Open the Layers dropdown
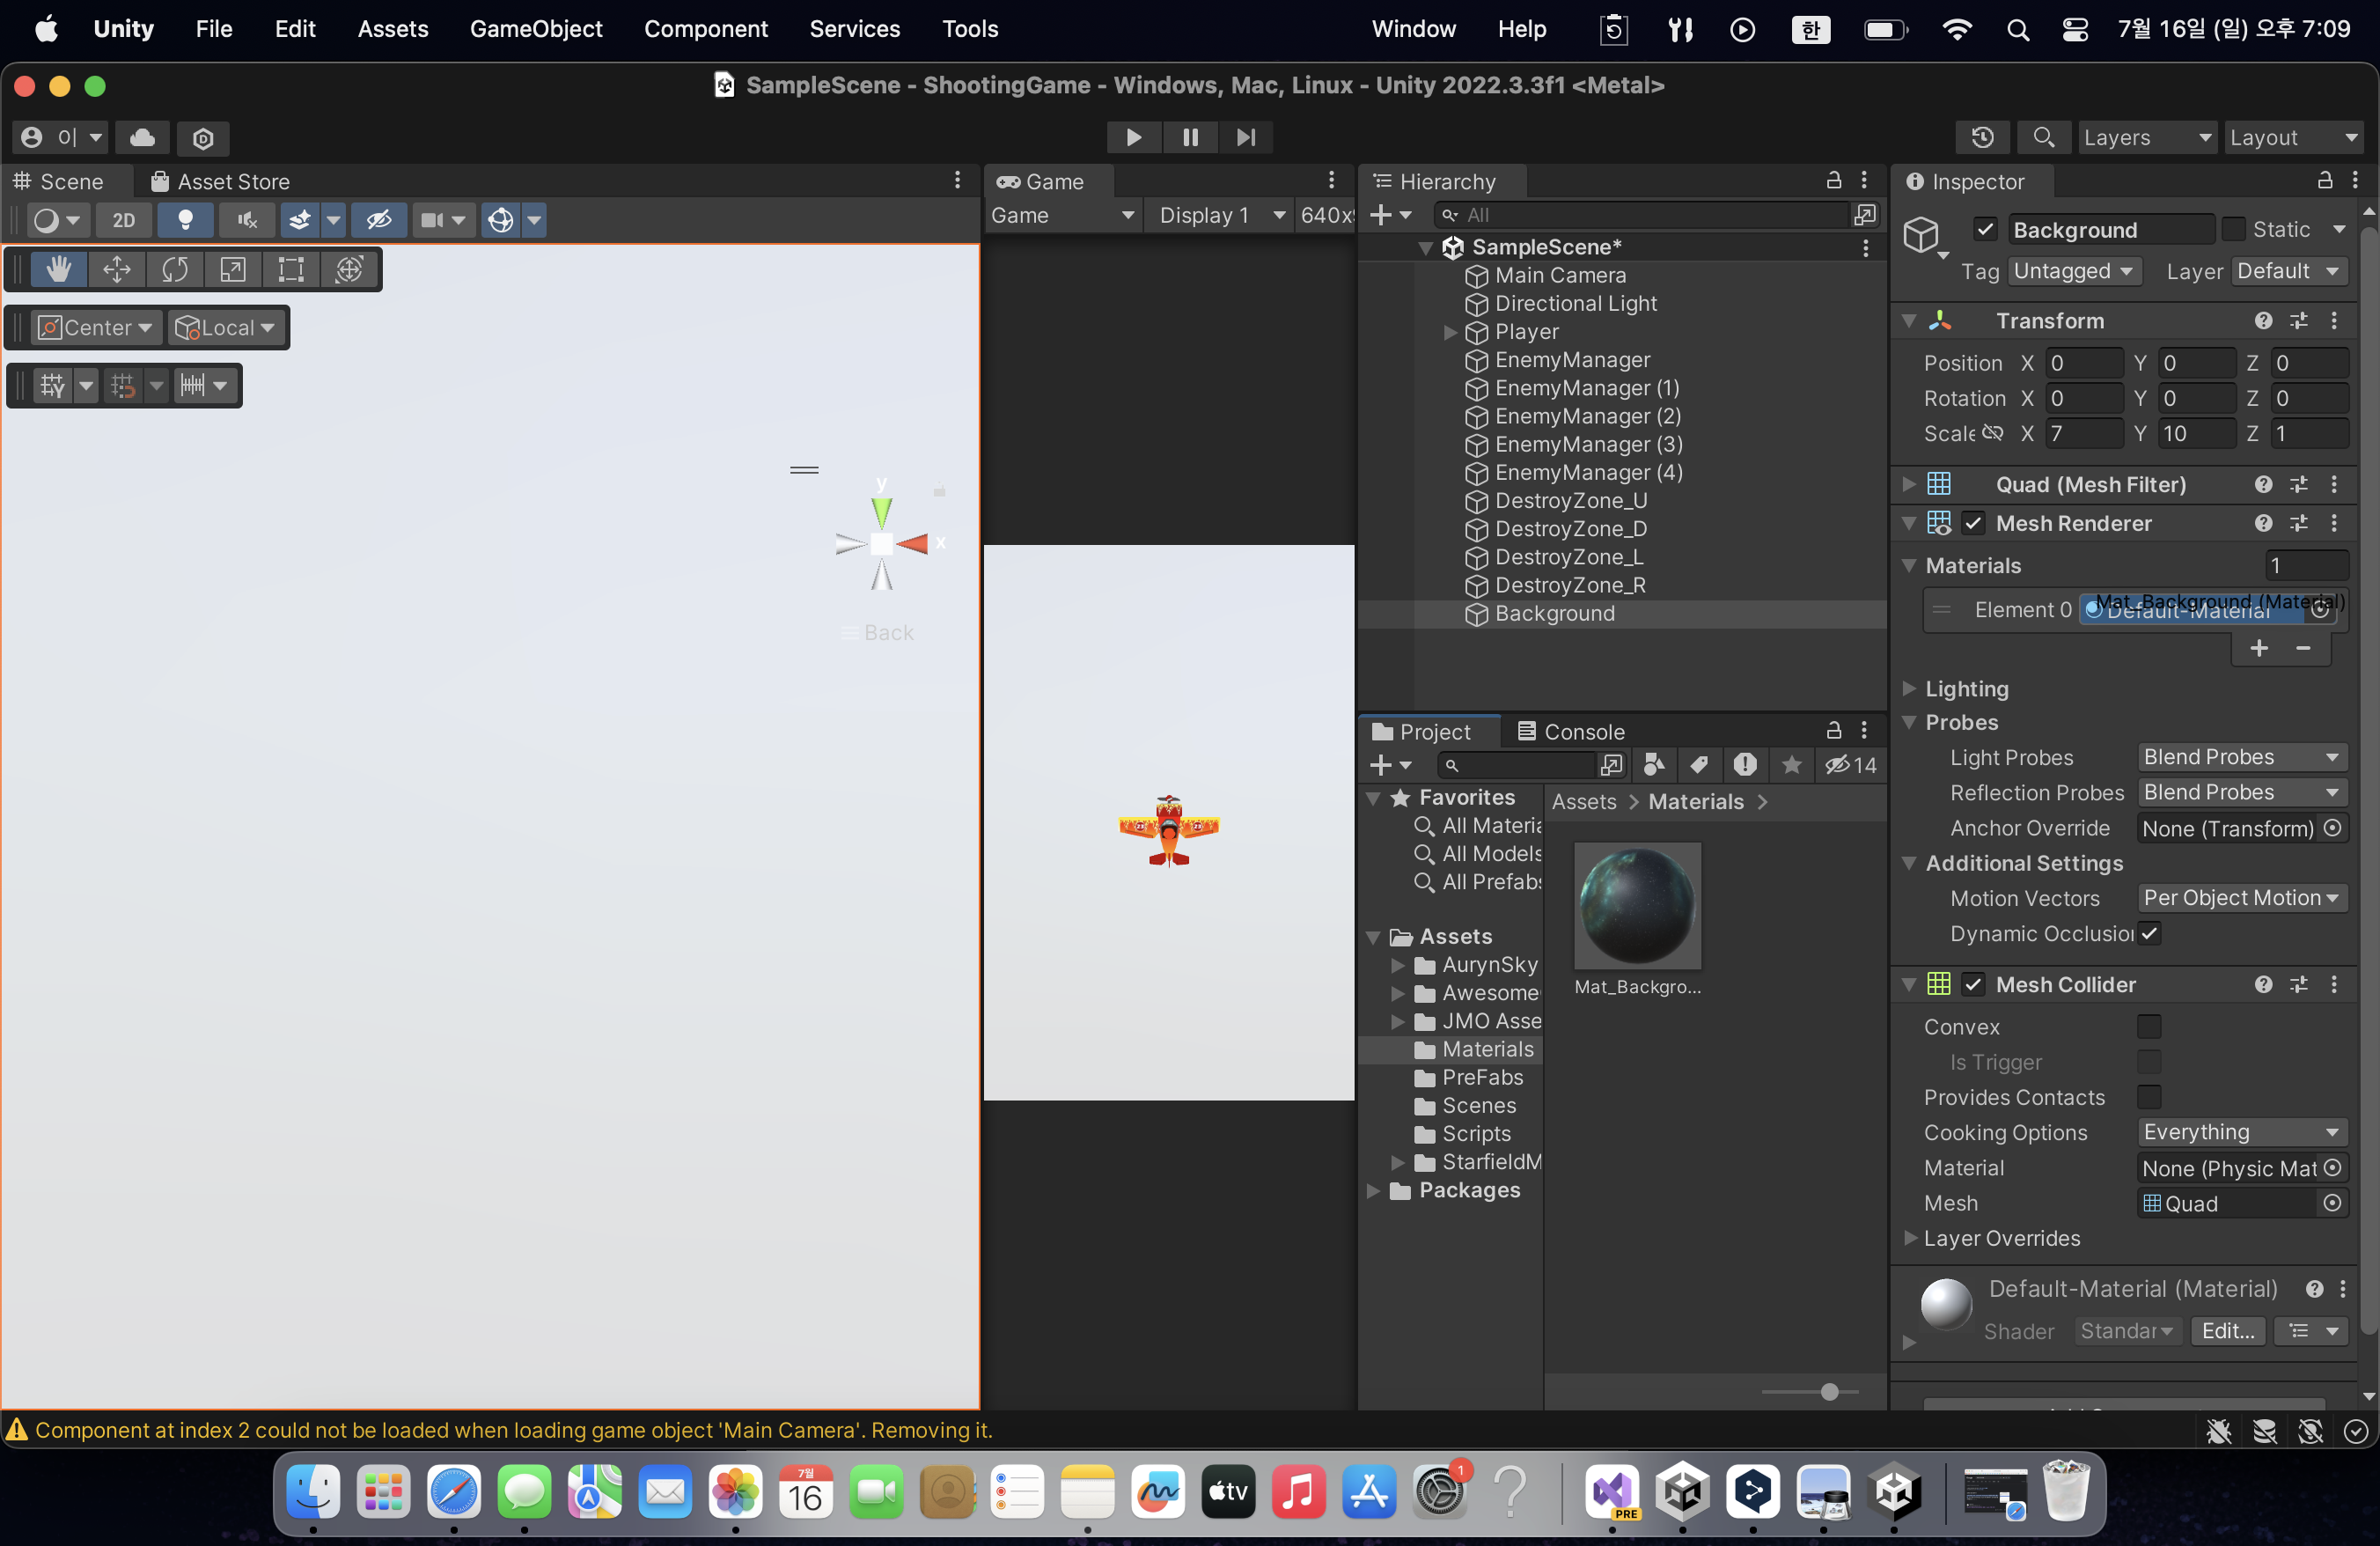The width and height of the screenshot is (2380, 1546). (2146, 137)
